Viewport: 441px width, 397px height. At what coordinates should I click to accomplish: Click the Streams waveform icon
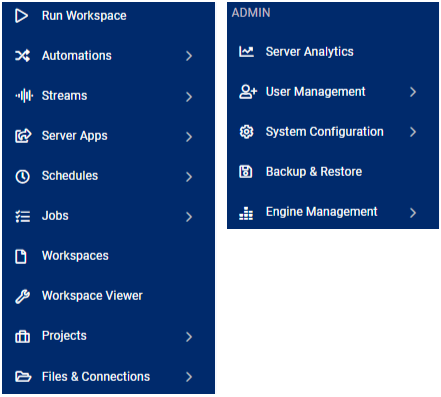[24, 96]
